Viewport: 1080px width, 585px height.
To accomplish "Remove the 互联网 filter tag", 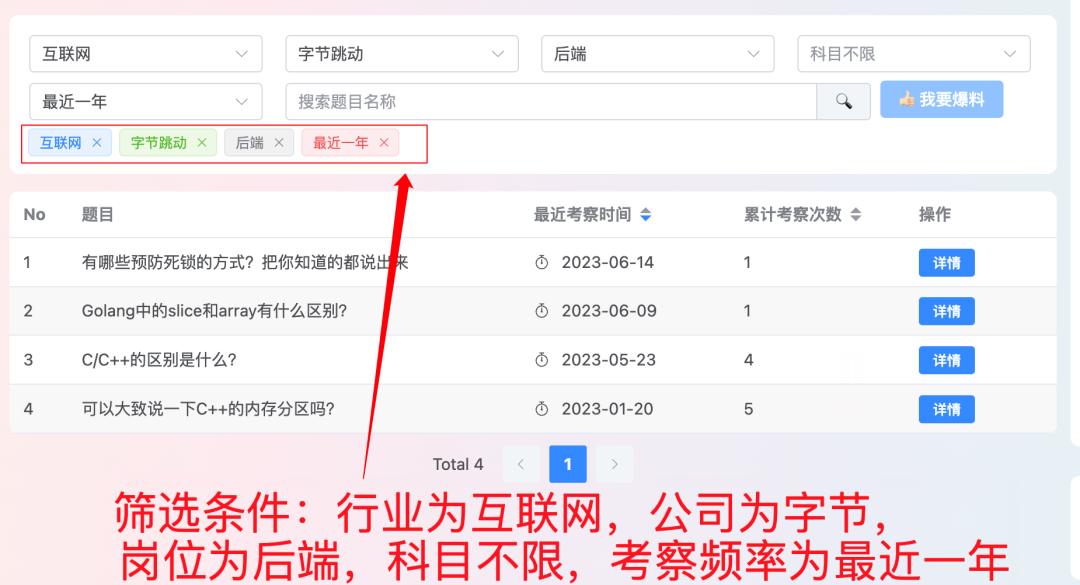I will click(96, 142).
